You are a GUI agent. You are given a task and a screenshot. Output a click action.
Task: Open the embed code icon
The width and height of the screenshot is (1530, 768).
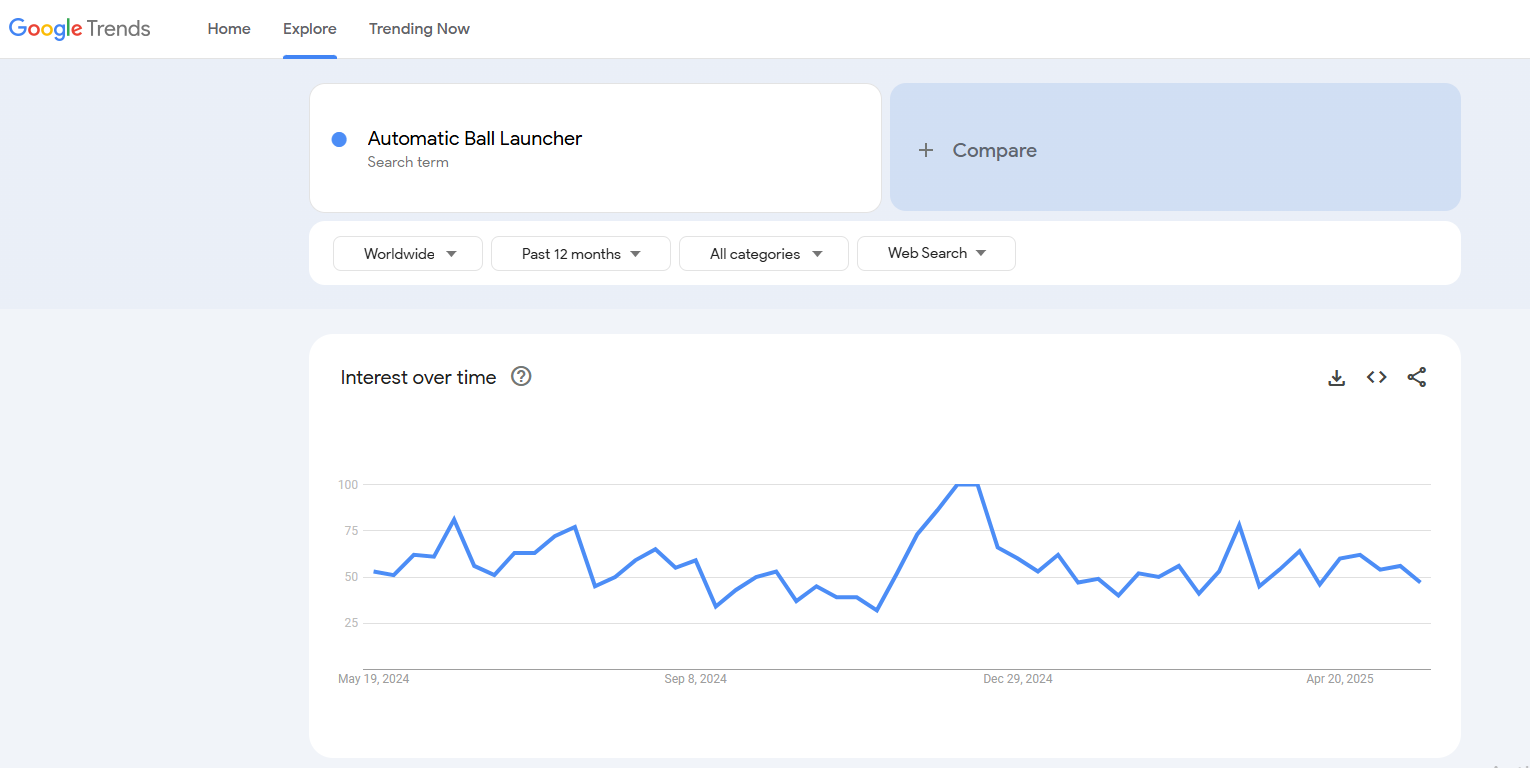click(1377, 377)
